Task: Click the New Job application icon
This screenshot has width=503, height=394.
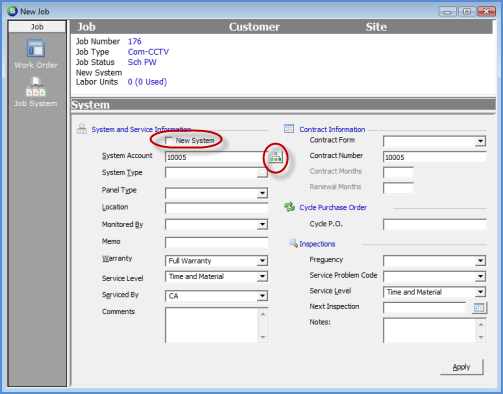Action: point(12,11)
